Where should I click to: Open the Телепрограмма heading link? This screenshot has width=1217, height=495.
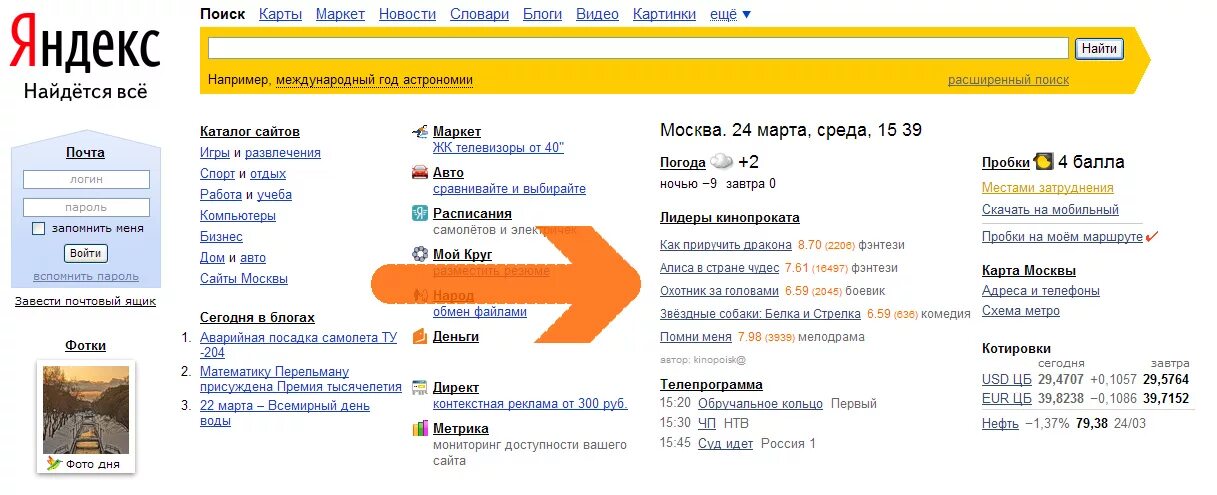click(x=711, y=384)
